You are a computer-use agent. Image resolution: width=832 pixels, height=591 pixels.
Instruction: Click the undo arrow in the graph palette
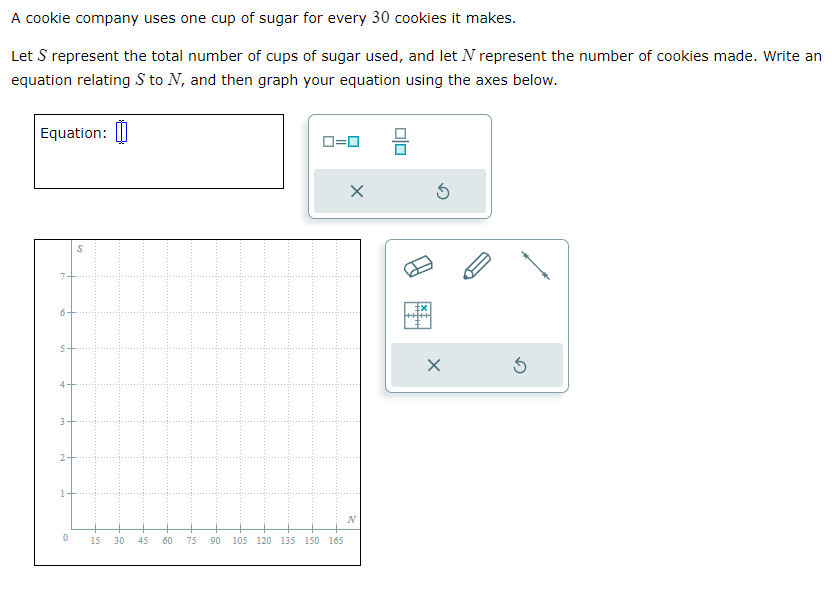(519, 366)
